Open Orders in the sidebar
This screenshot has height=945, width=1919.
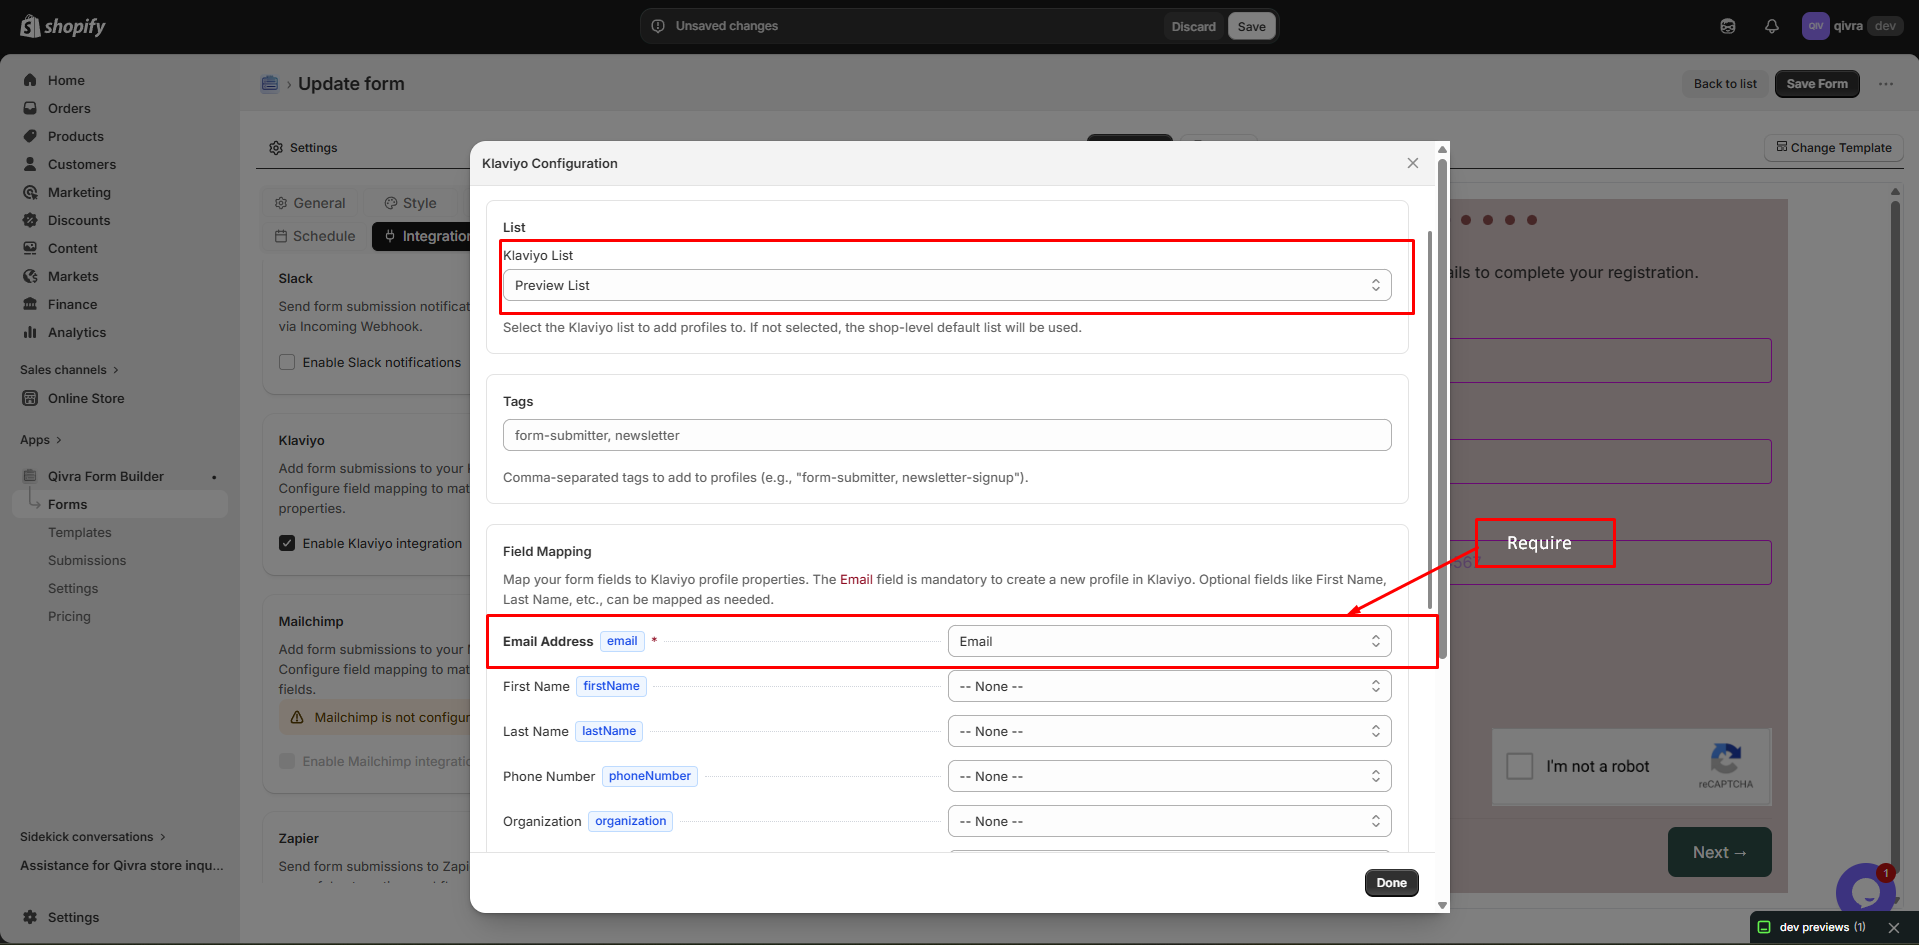click(x=69, y=108)
